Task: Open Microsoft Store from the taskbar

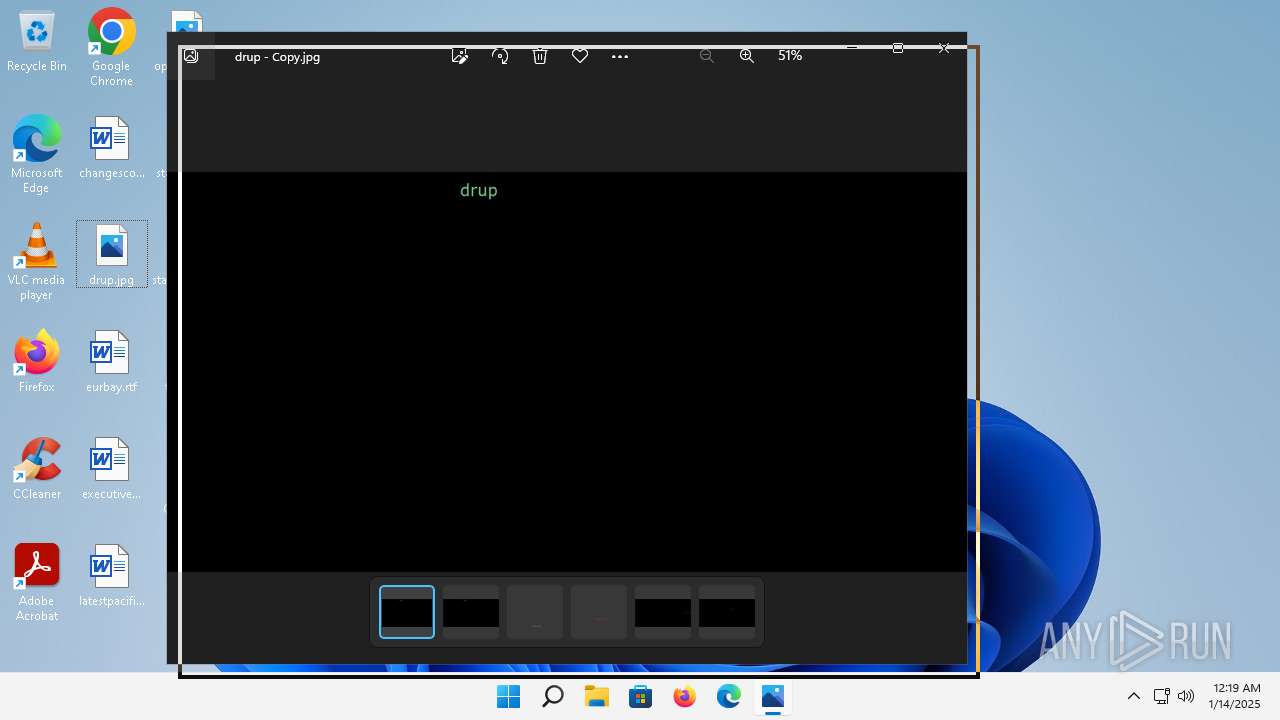Action: (x=640, y=696)
